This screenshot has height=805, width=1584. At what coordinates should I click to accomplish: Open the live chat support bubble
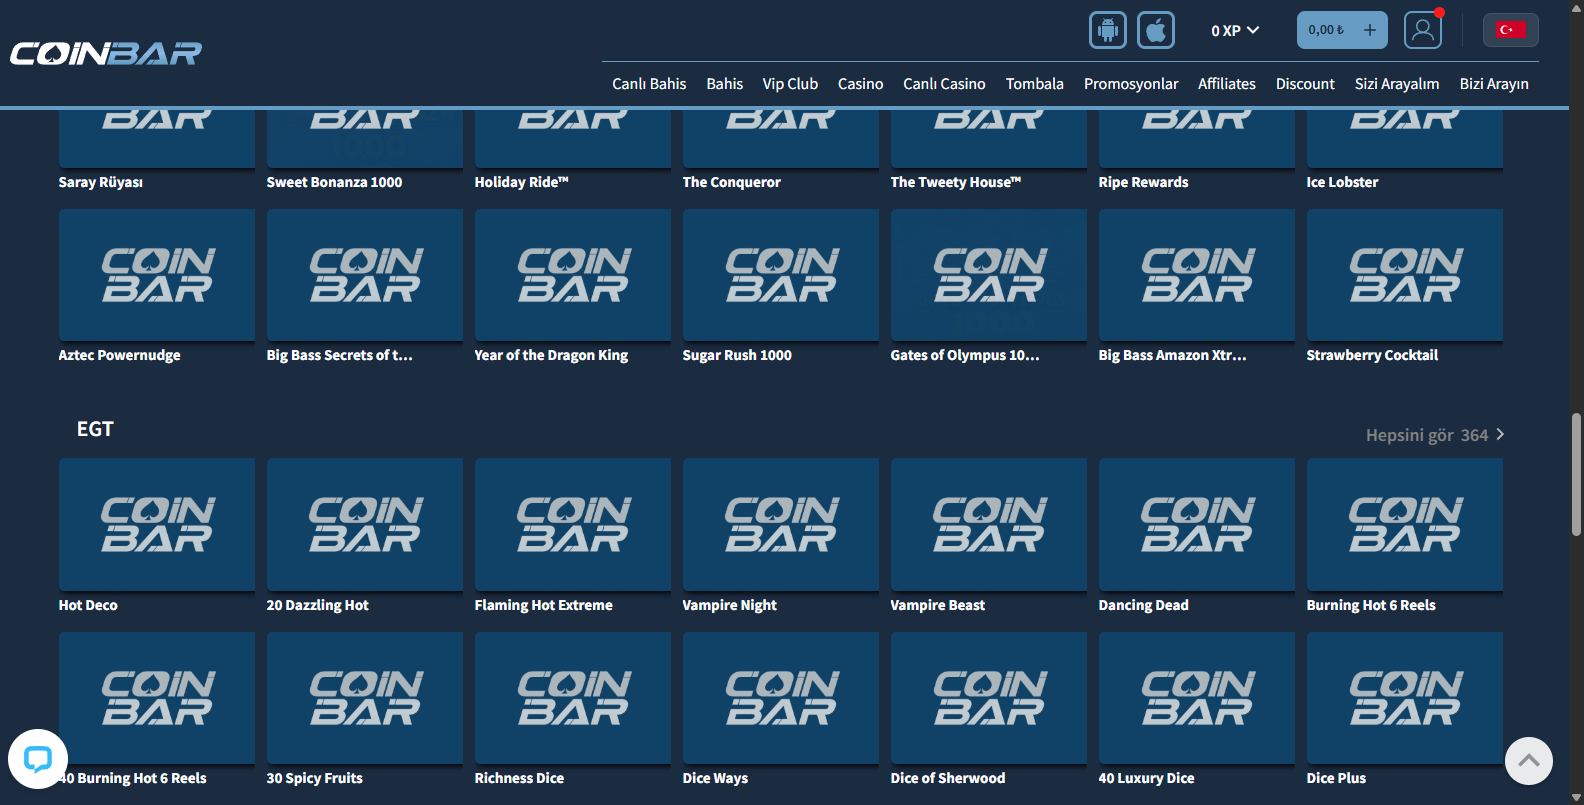pyautogui.click(x=38, y=759)
